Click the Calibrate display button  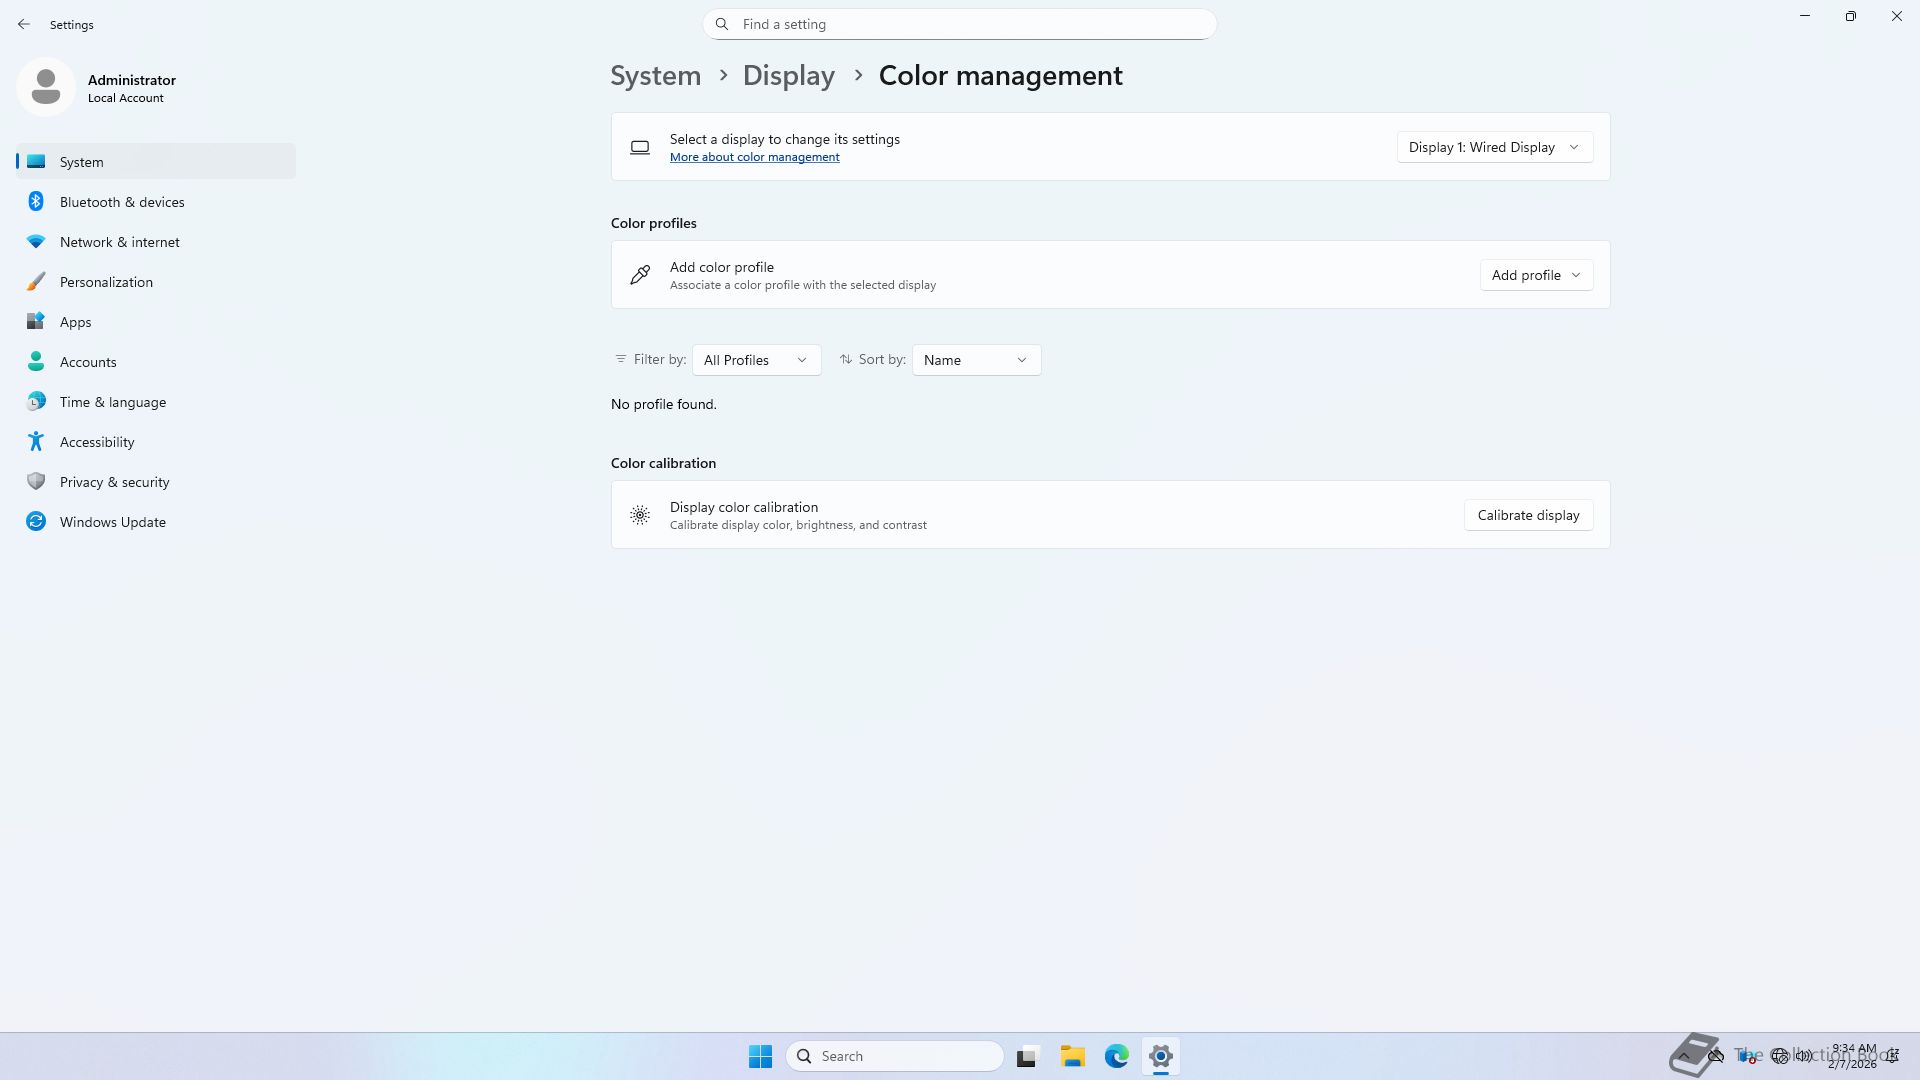[1528, 515]
